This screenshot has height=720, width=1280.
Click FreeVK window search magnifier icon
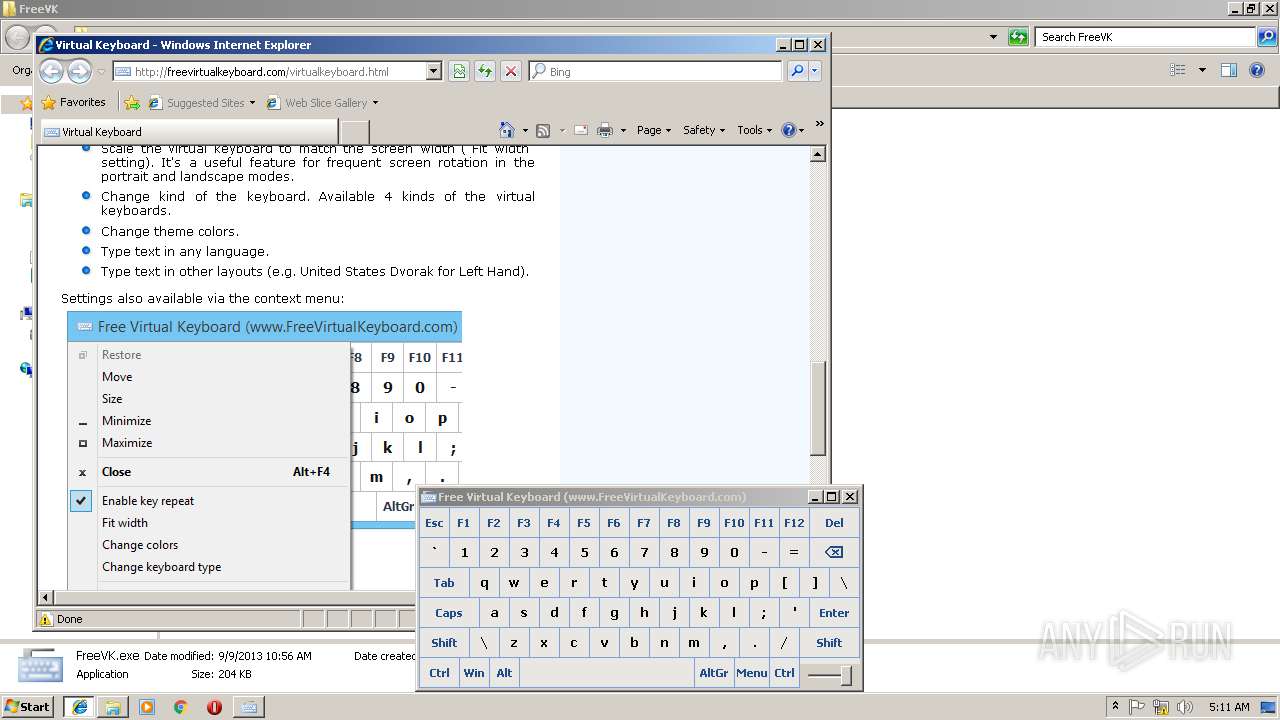tap(1267, 37)
